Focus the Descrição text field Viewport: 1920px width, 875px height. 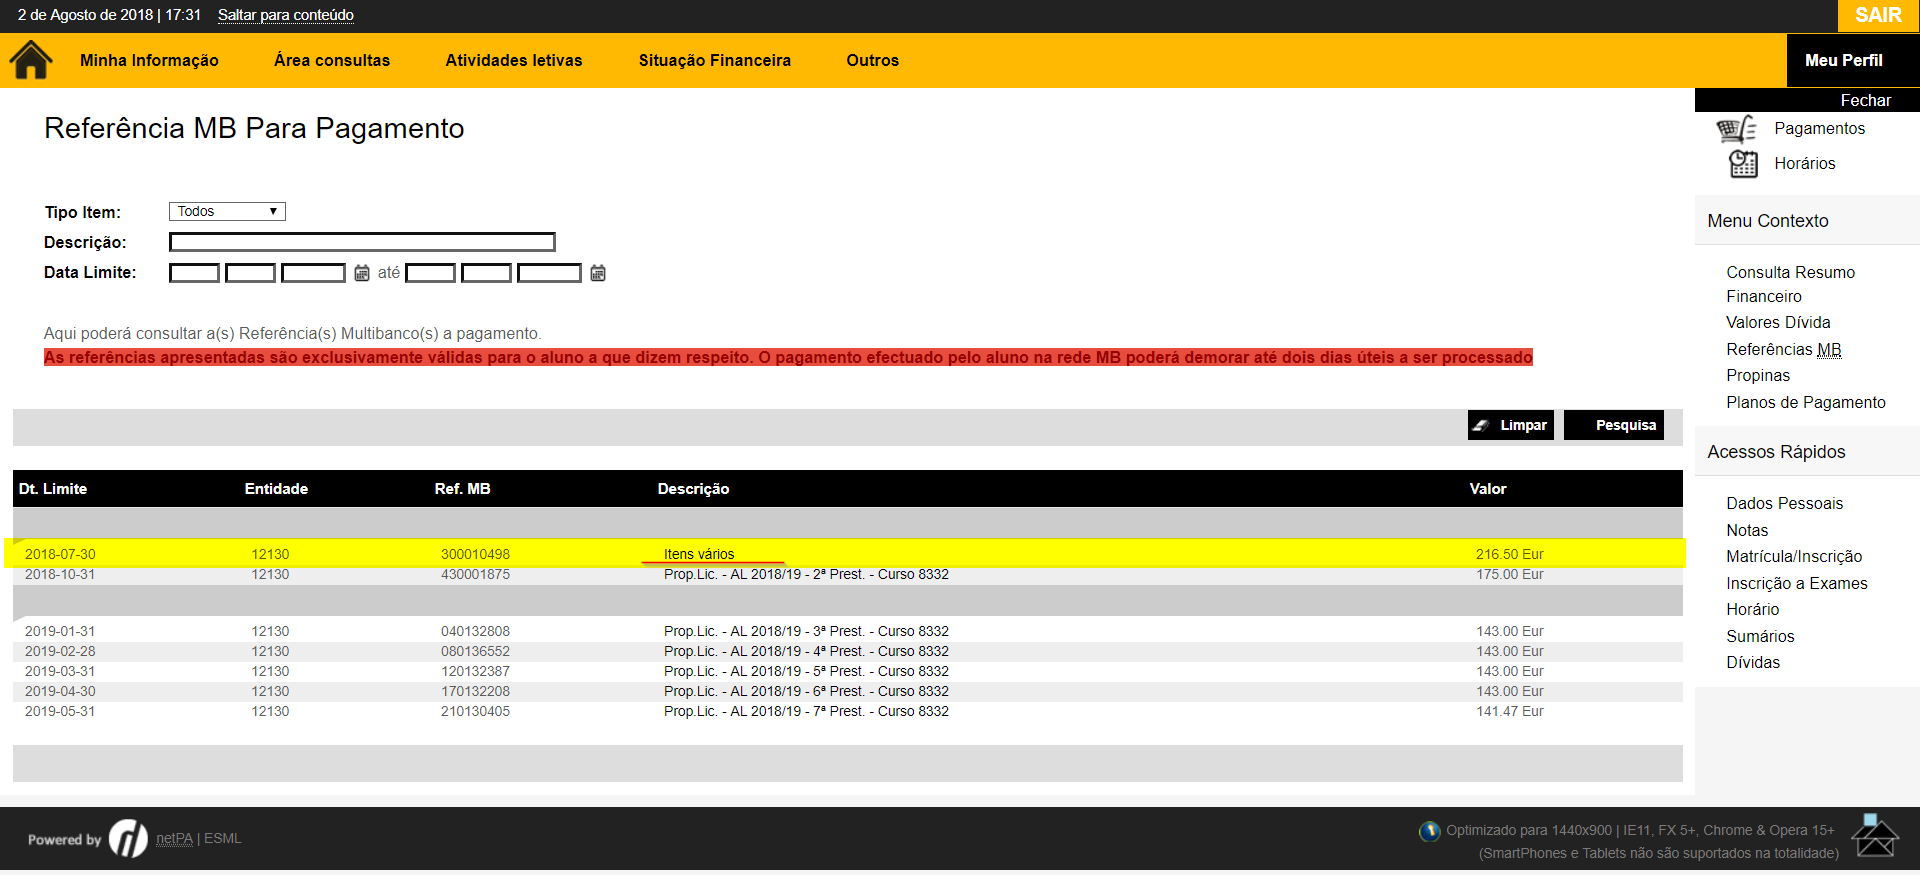pos(362,242)
